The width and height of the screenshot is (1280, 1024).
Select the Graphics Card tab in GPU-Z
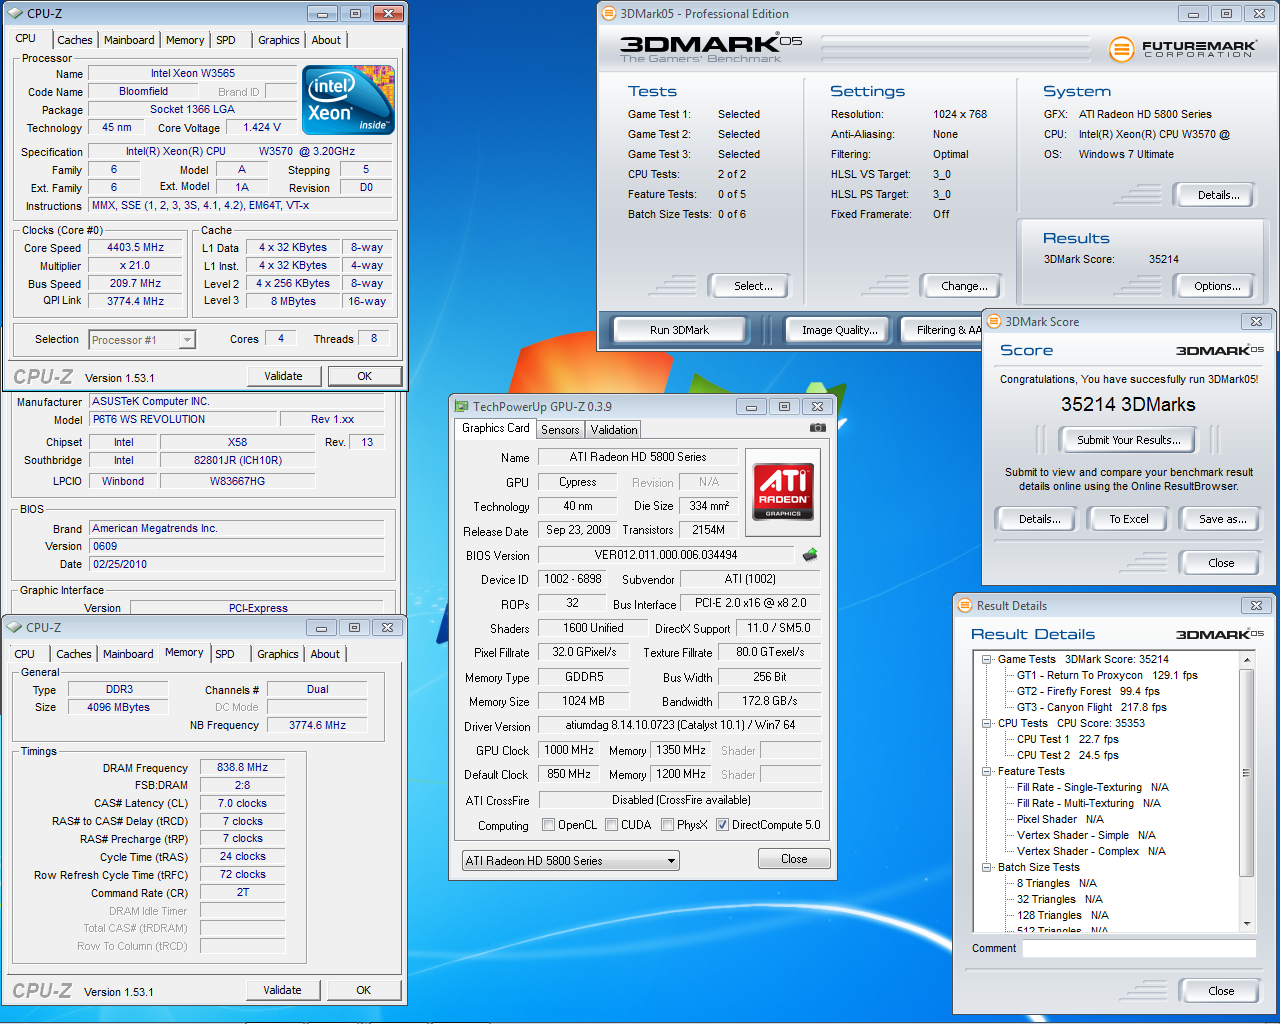pos(495,427)
